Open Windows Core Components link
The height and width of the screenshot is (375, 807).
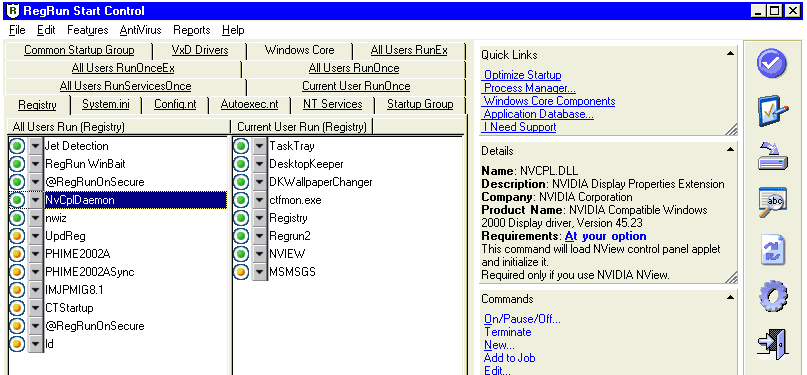549,101
